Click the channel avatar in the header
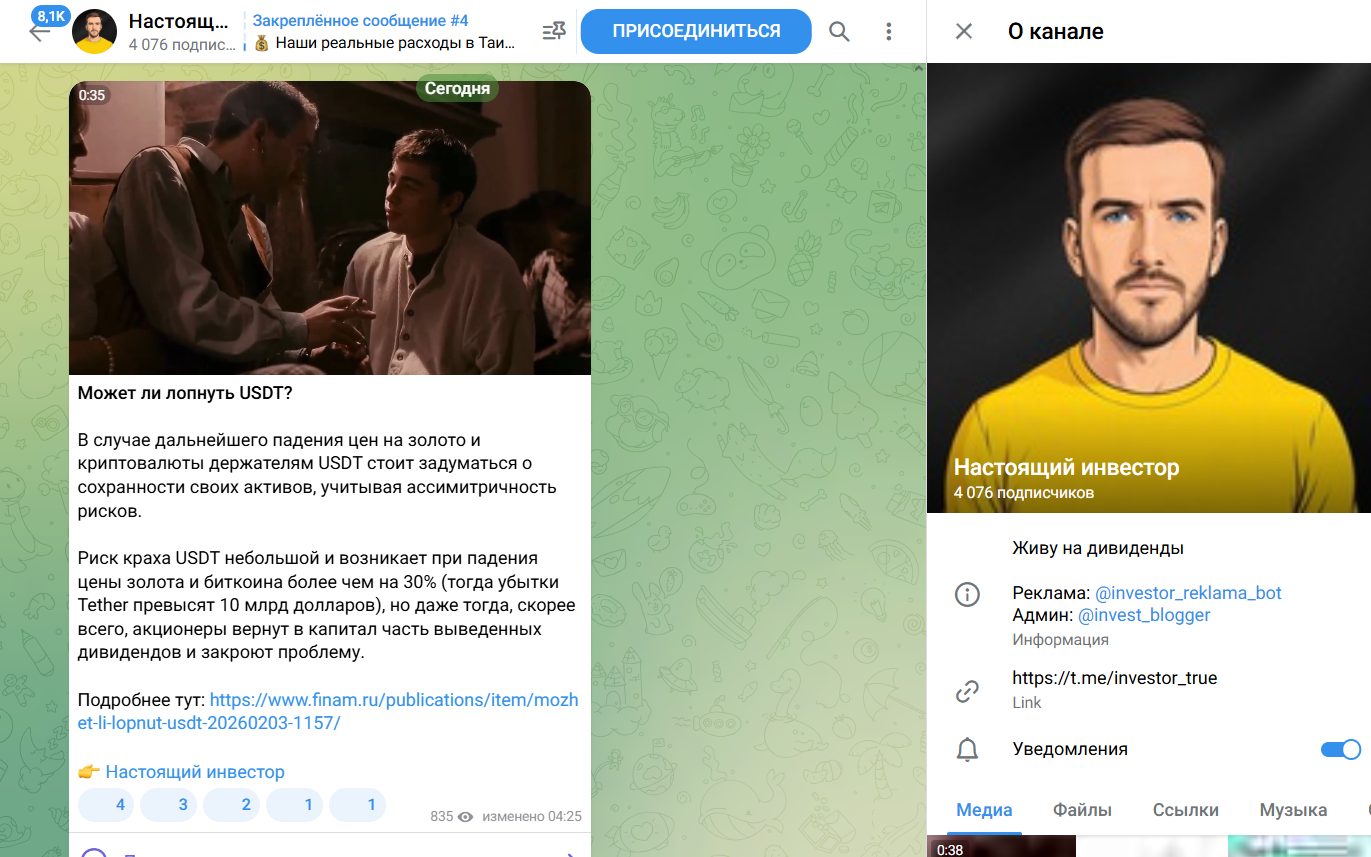This screenshot has width=1371, height=857. pyautogui.click(x=94, y=32)
